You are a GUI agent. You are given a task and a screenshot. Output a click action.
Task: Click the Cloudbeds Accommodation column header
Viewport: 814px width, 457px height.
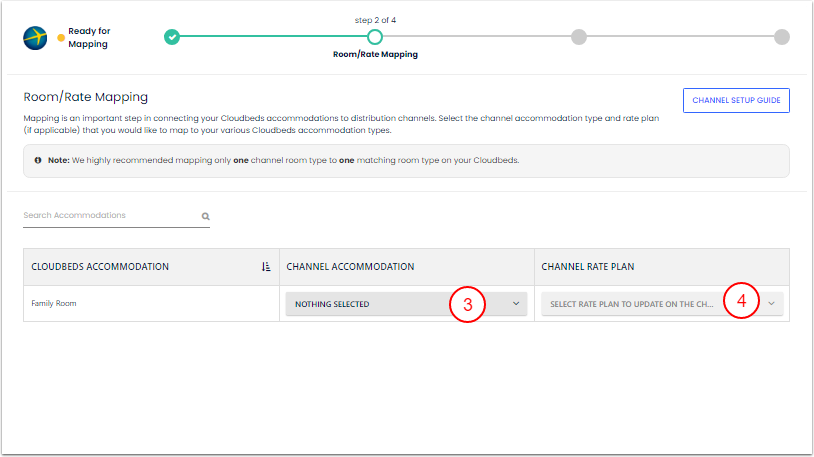coord(100,267)
